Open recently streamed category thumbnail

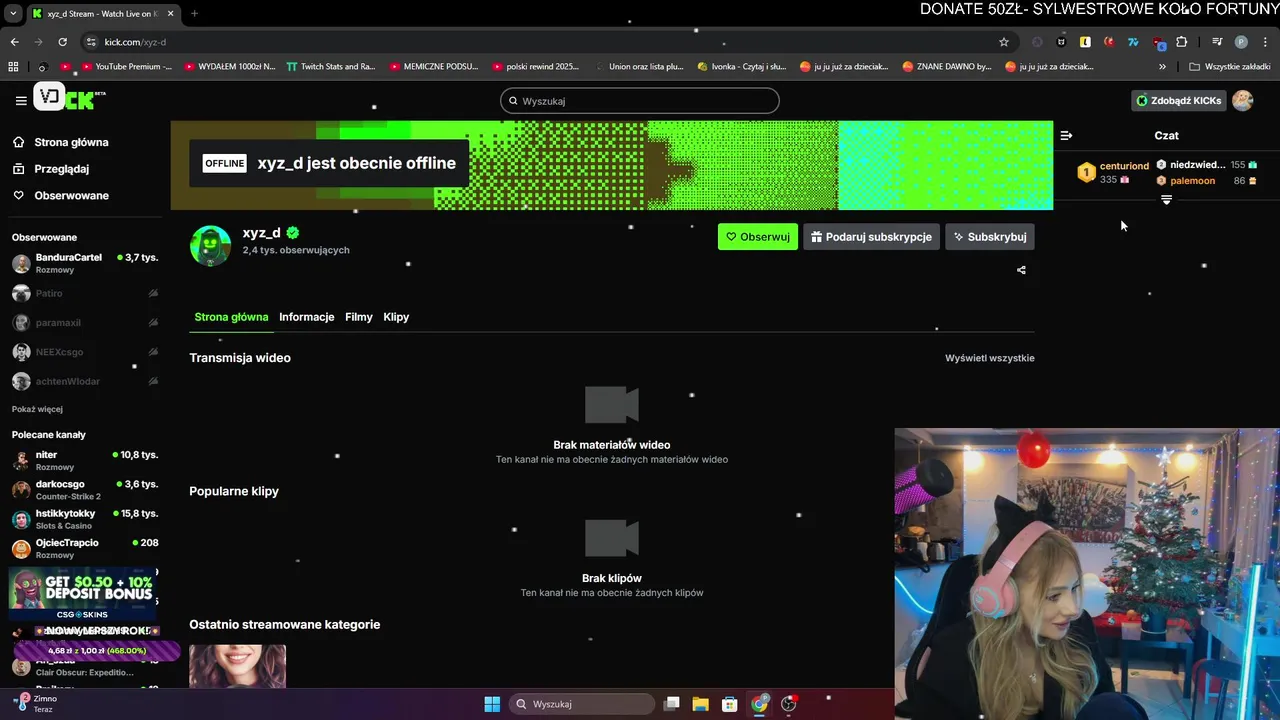coord(237,666)
